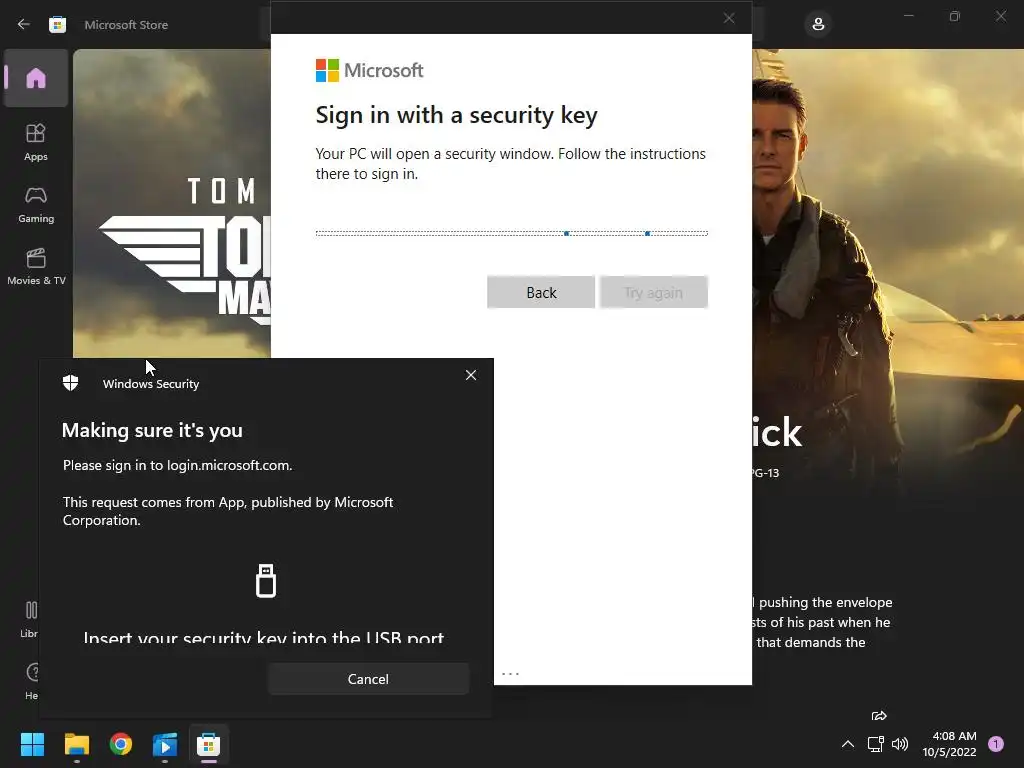Open the user account profile icon

[818, 24]
